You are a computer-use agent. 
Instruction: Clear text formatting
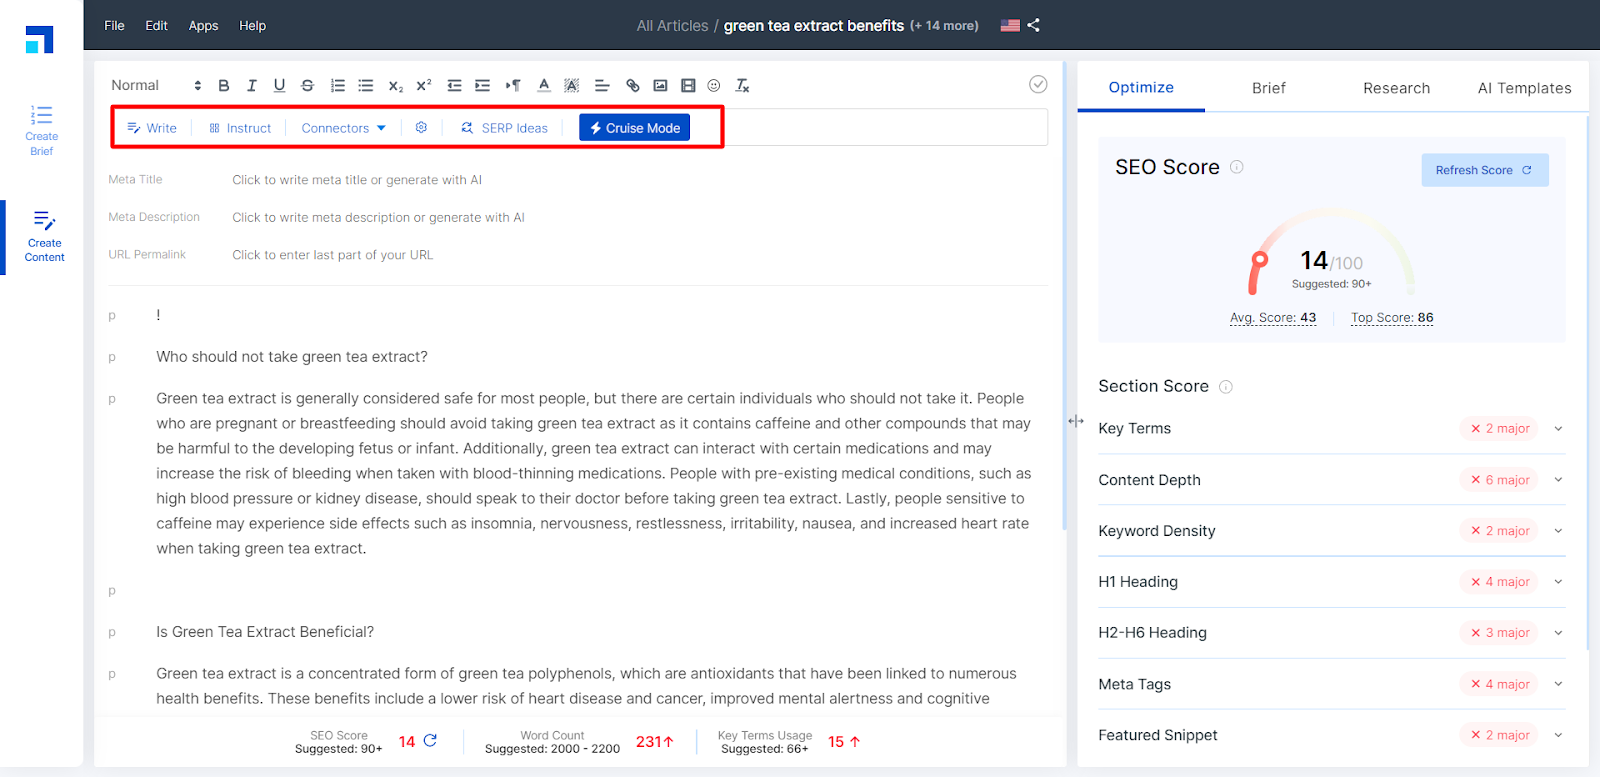tap(742, 86)
